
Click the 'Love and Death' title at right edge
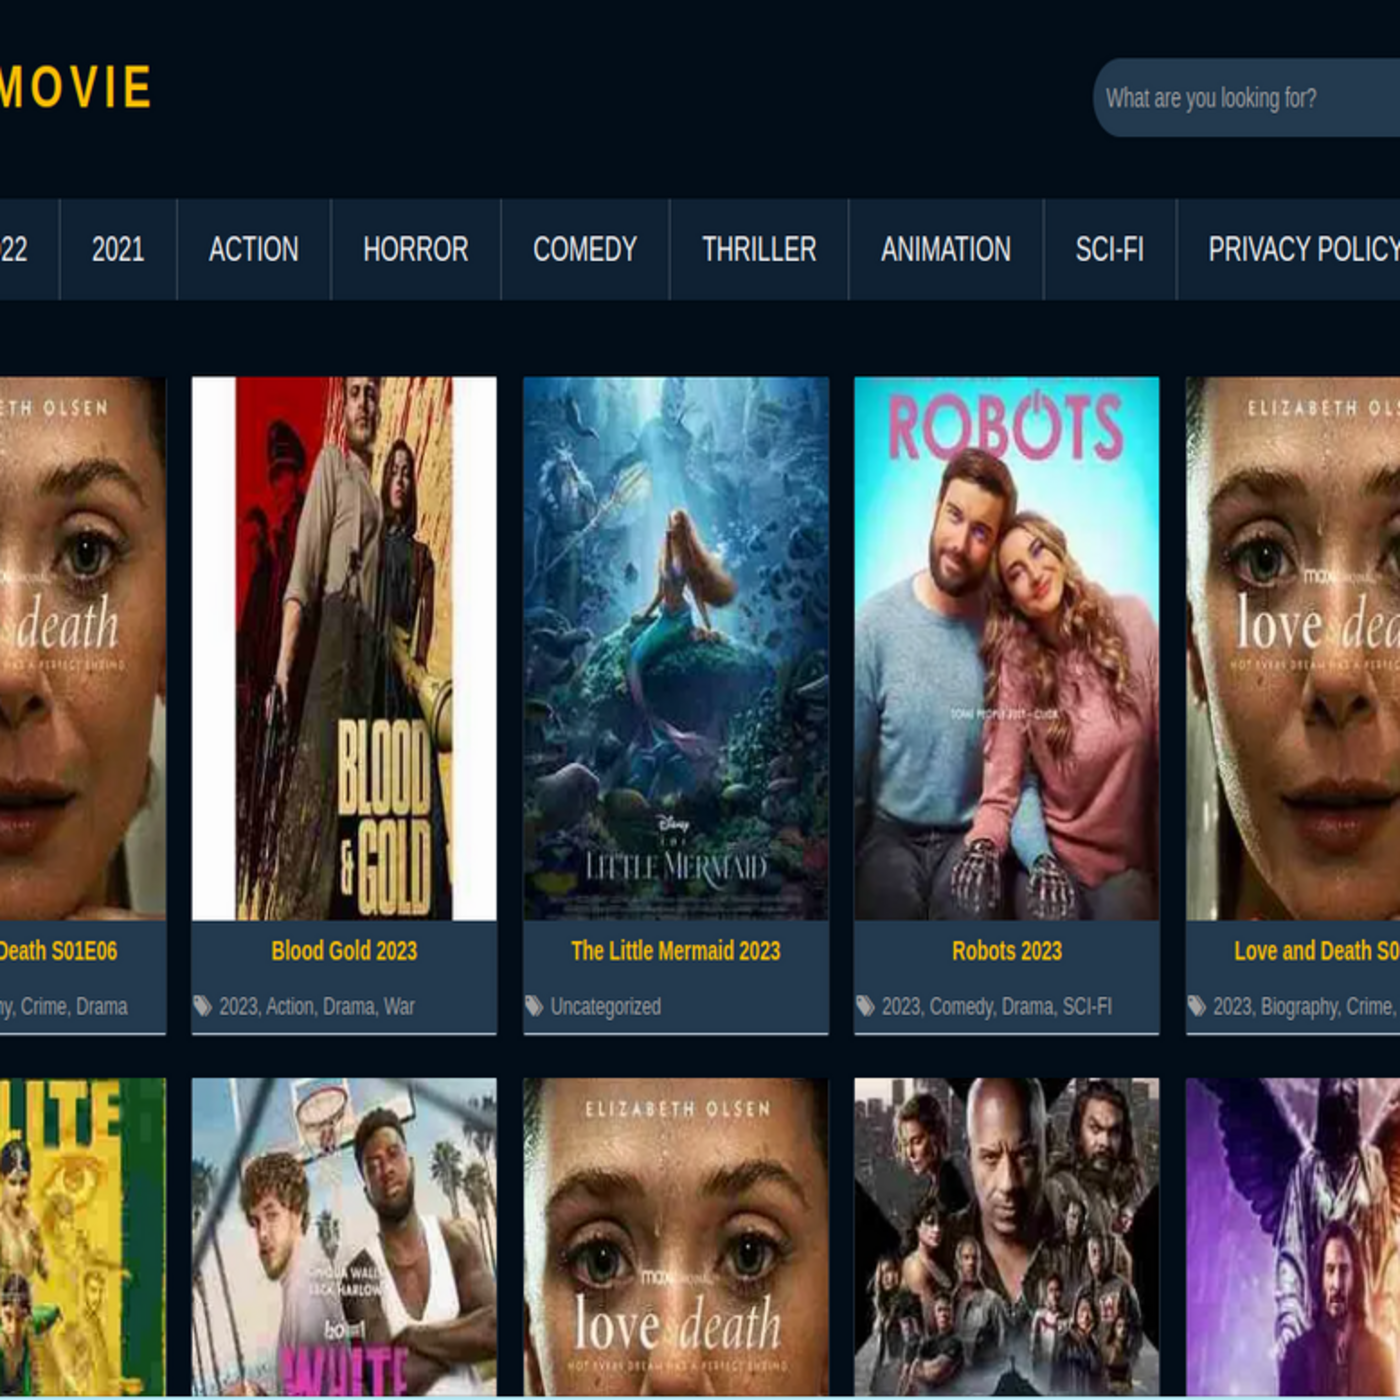[1316, 951]
